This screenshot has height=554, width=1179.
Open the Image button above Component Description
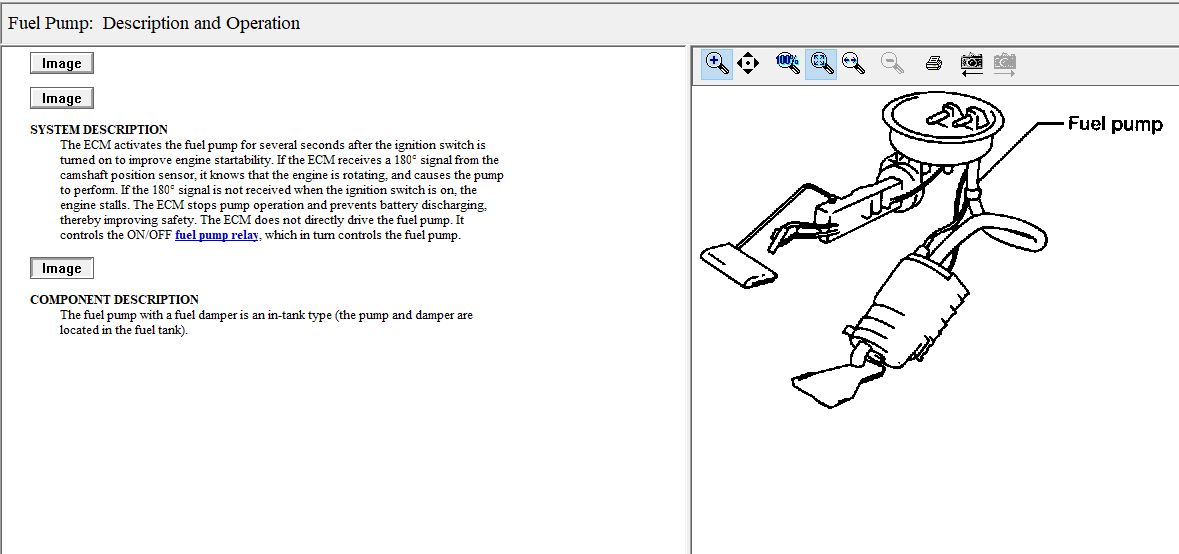[62, 268]
